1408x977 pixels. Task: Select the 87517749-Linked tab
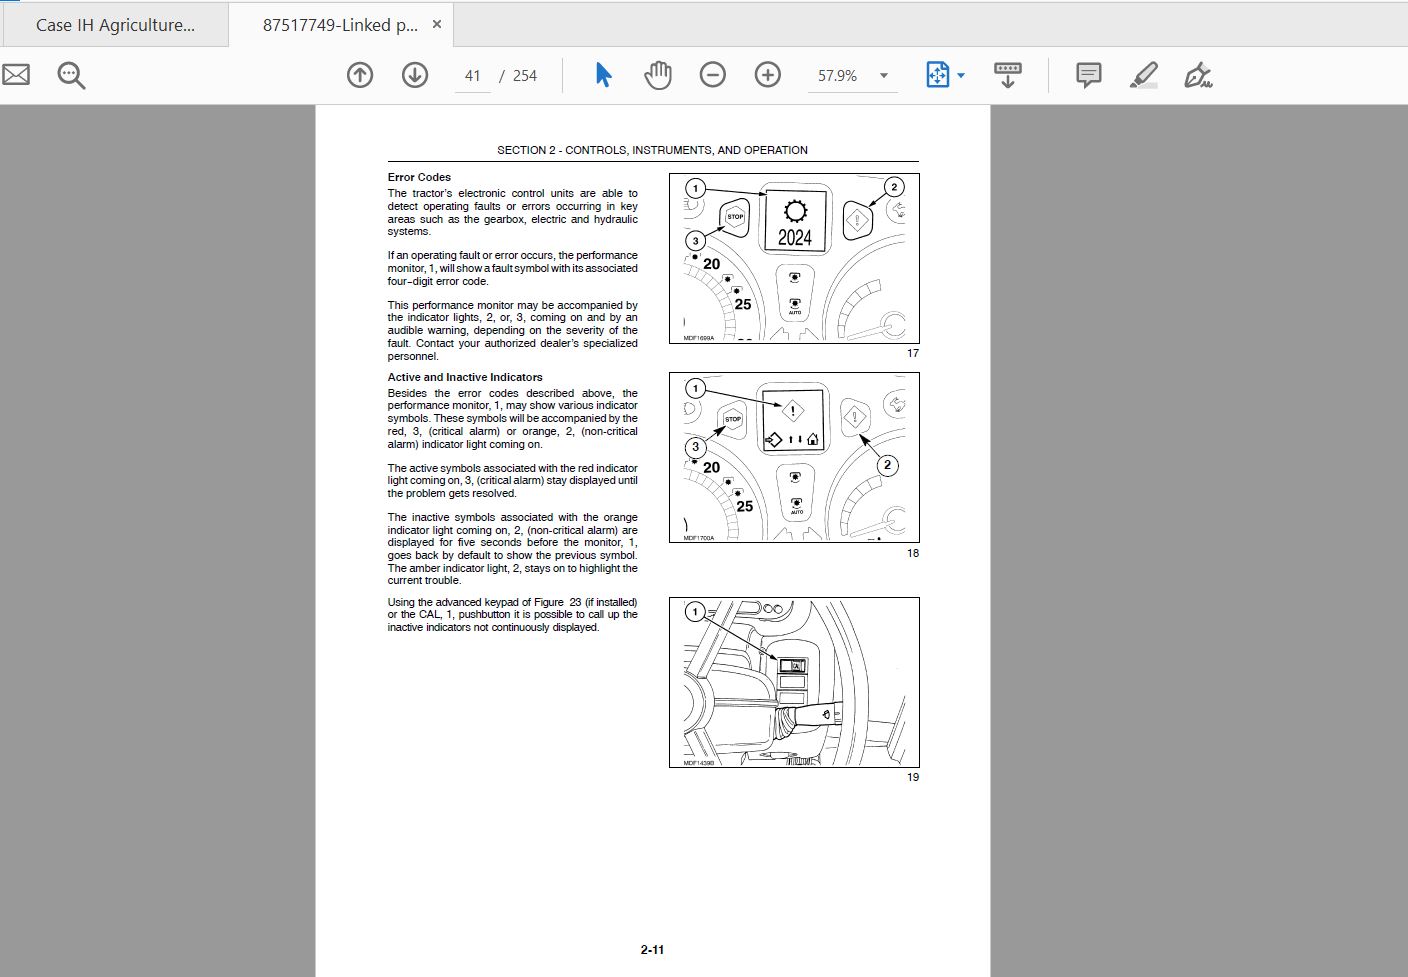pyautogui.click(x=340, y=25)
